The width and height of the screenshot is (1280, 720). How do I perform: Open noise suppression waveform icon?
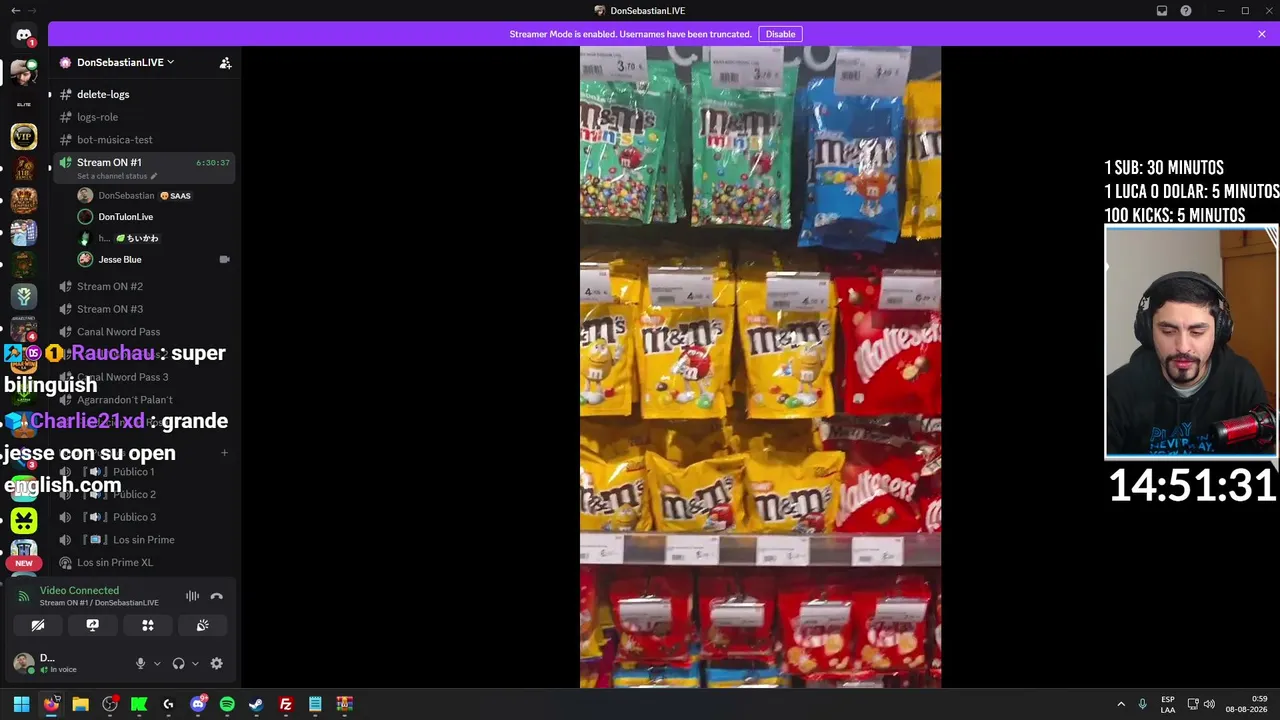click(192, 597)
